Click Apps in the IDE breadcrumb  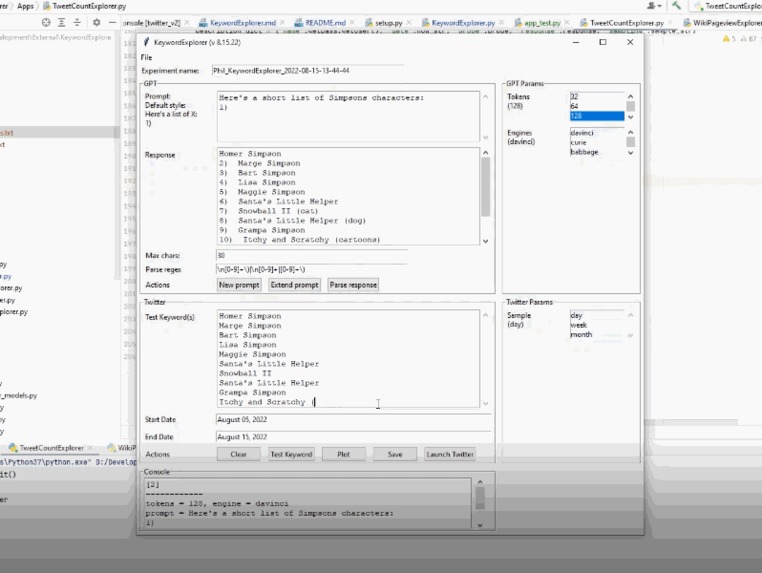[x=25, y=6]
